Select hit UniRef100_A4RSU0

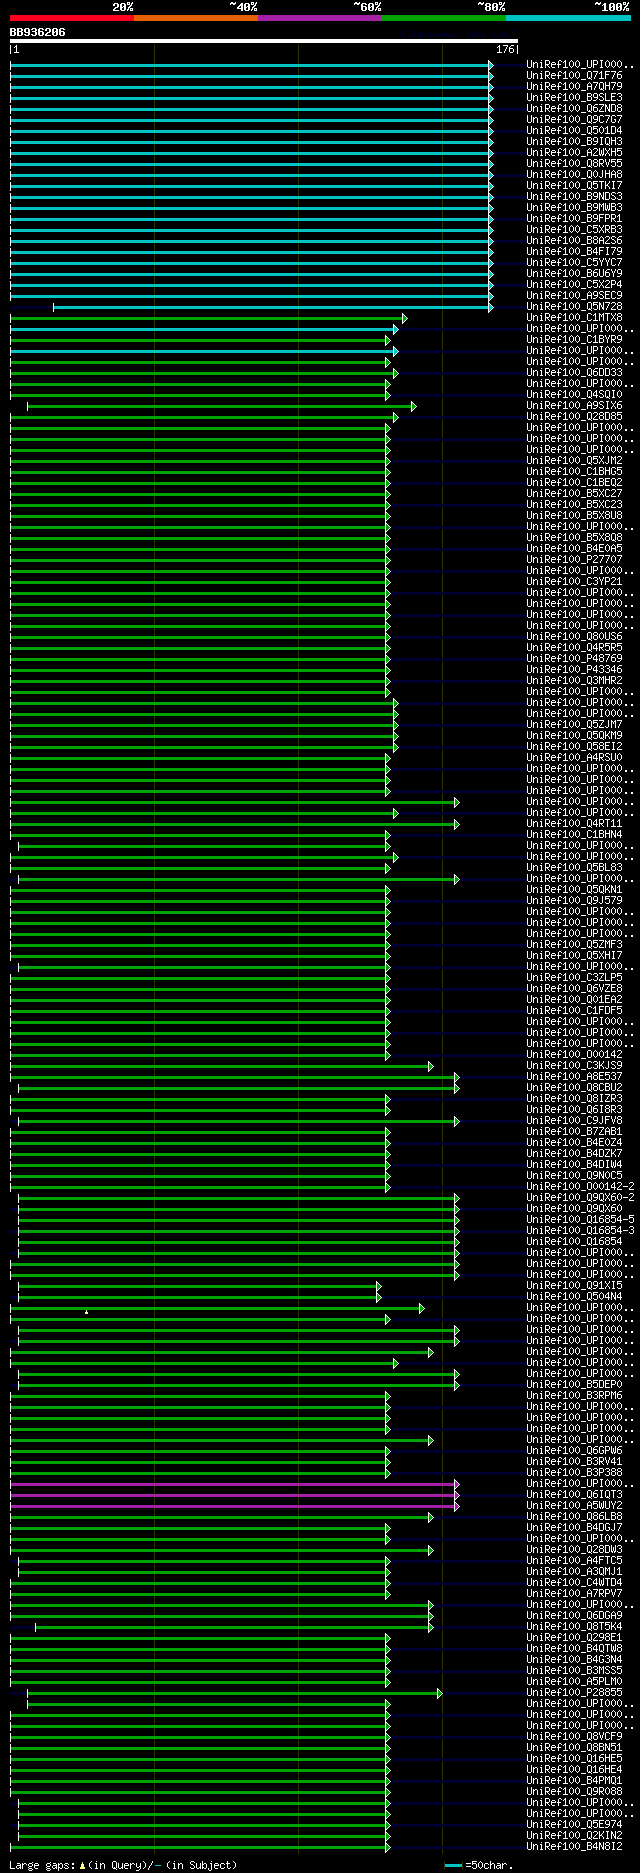574,758
